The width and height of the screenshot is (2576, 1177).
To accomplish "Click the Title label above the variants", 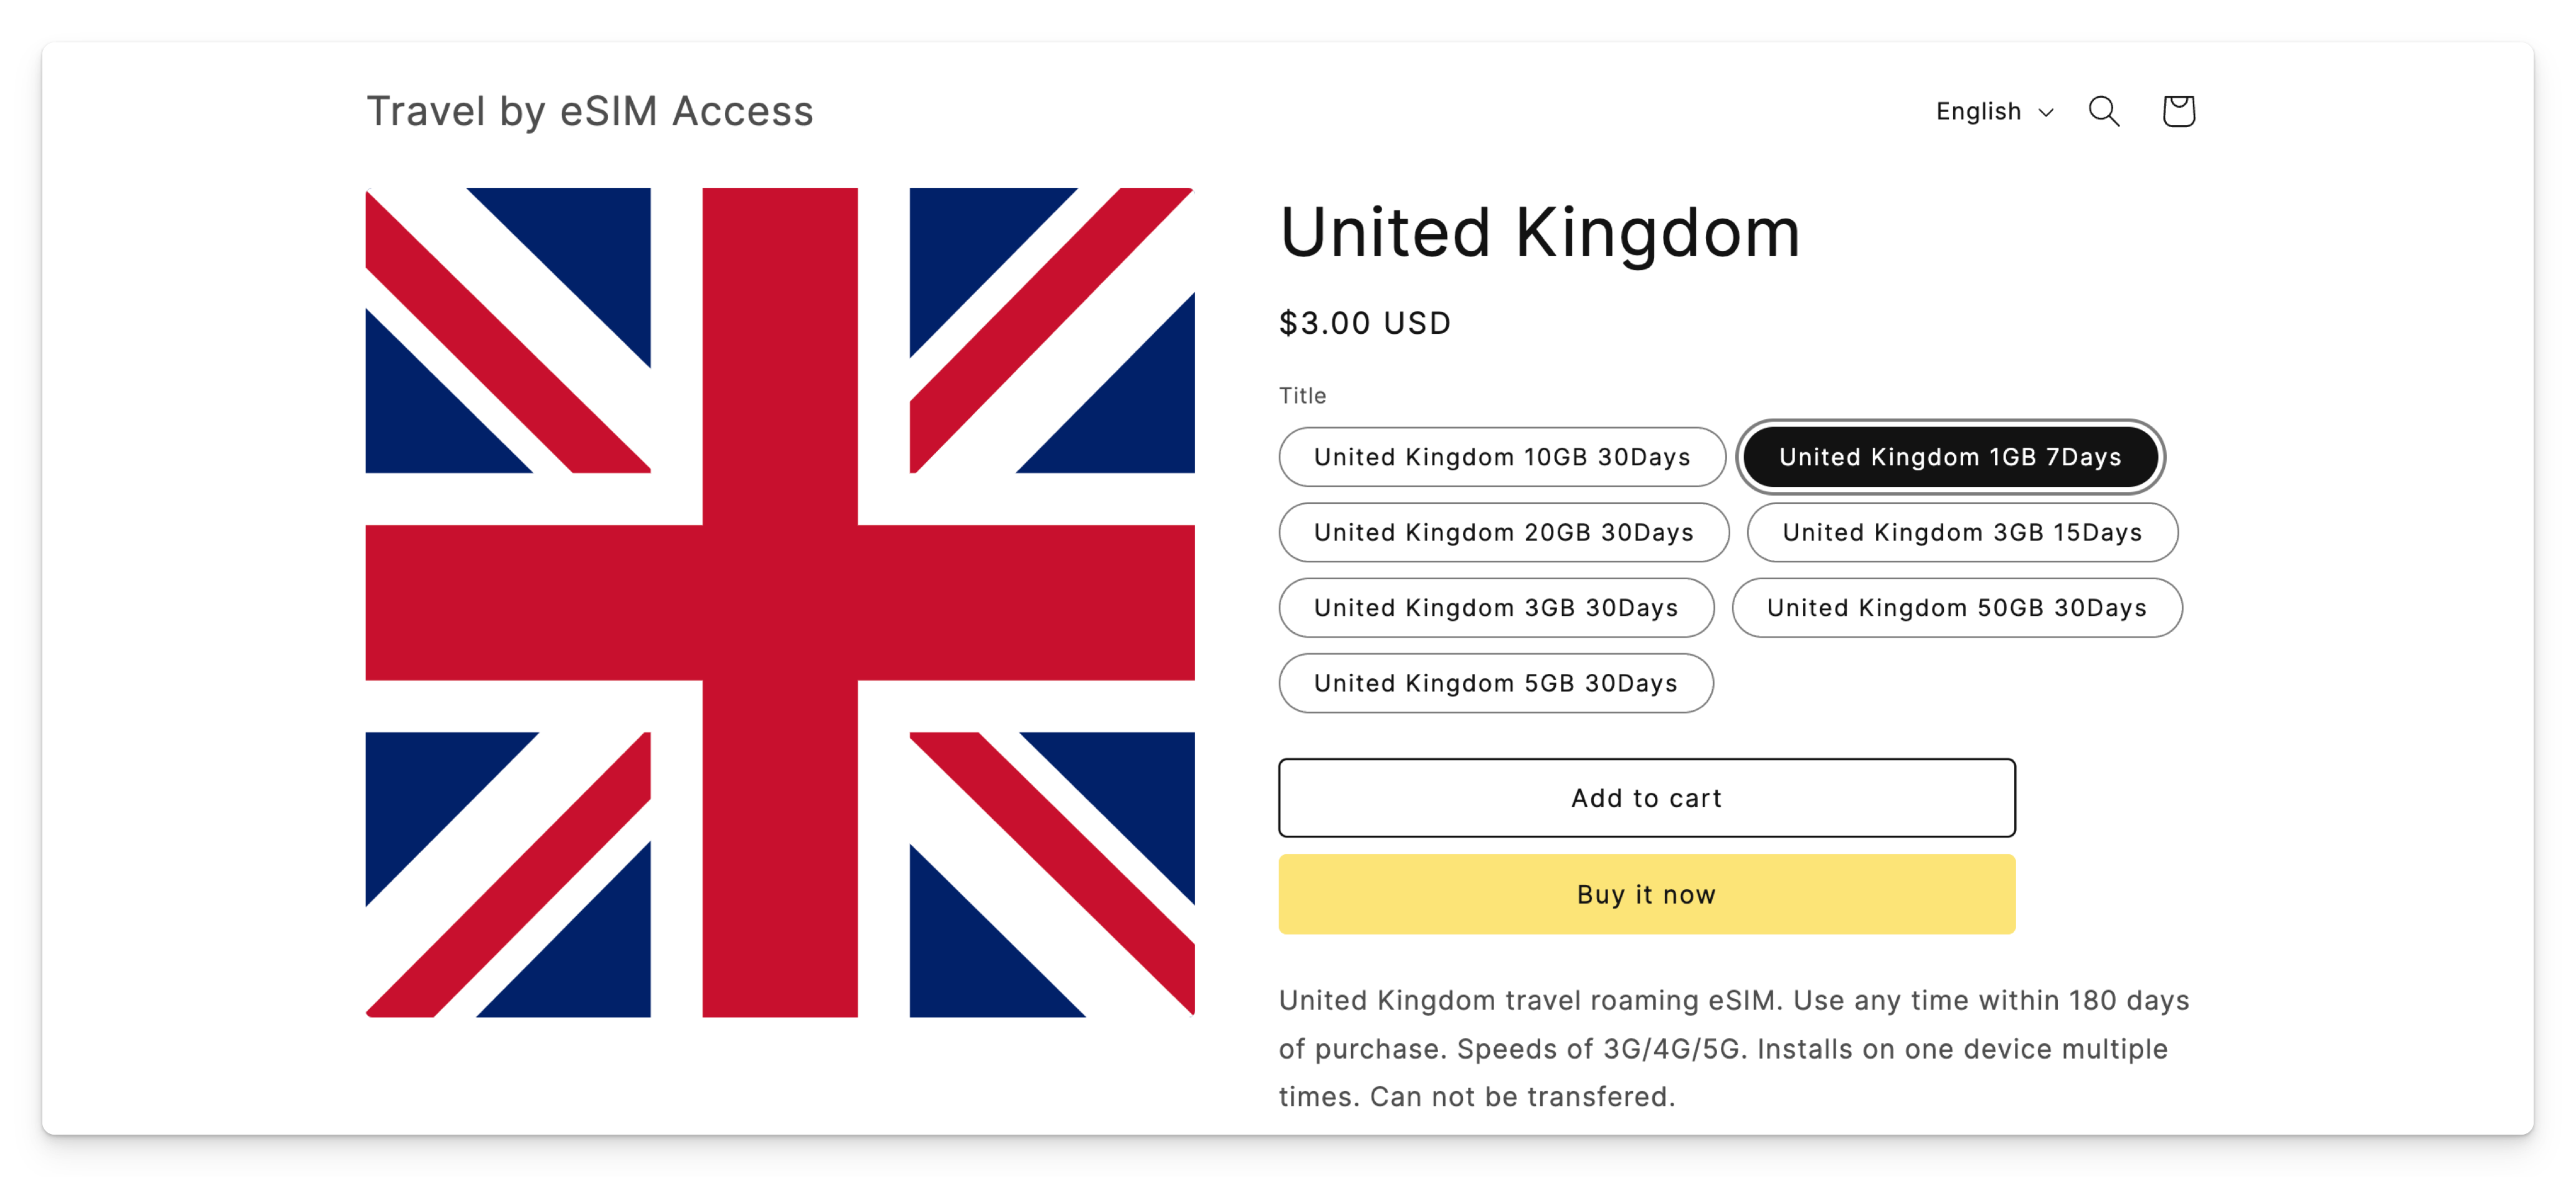I will 1302,396.
